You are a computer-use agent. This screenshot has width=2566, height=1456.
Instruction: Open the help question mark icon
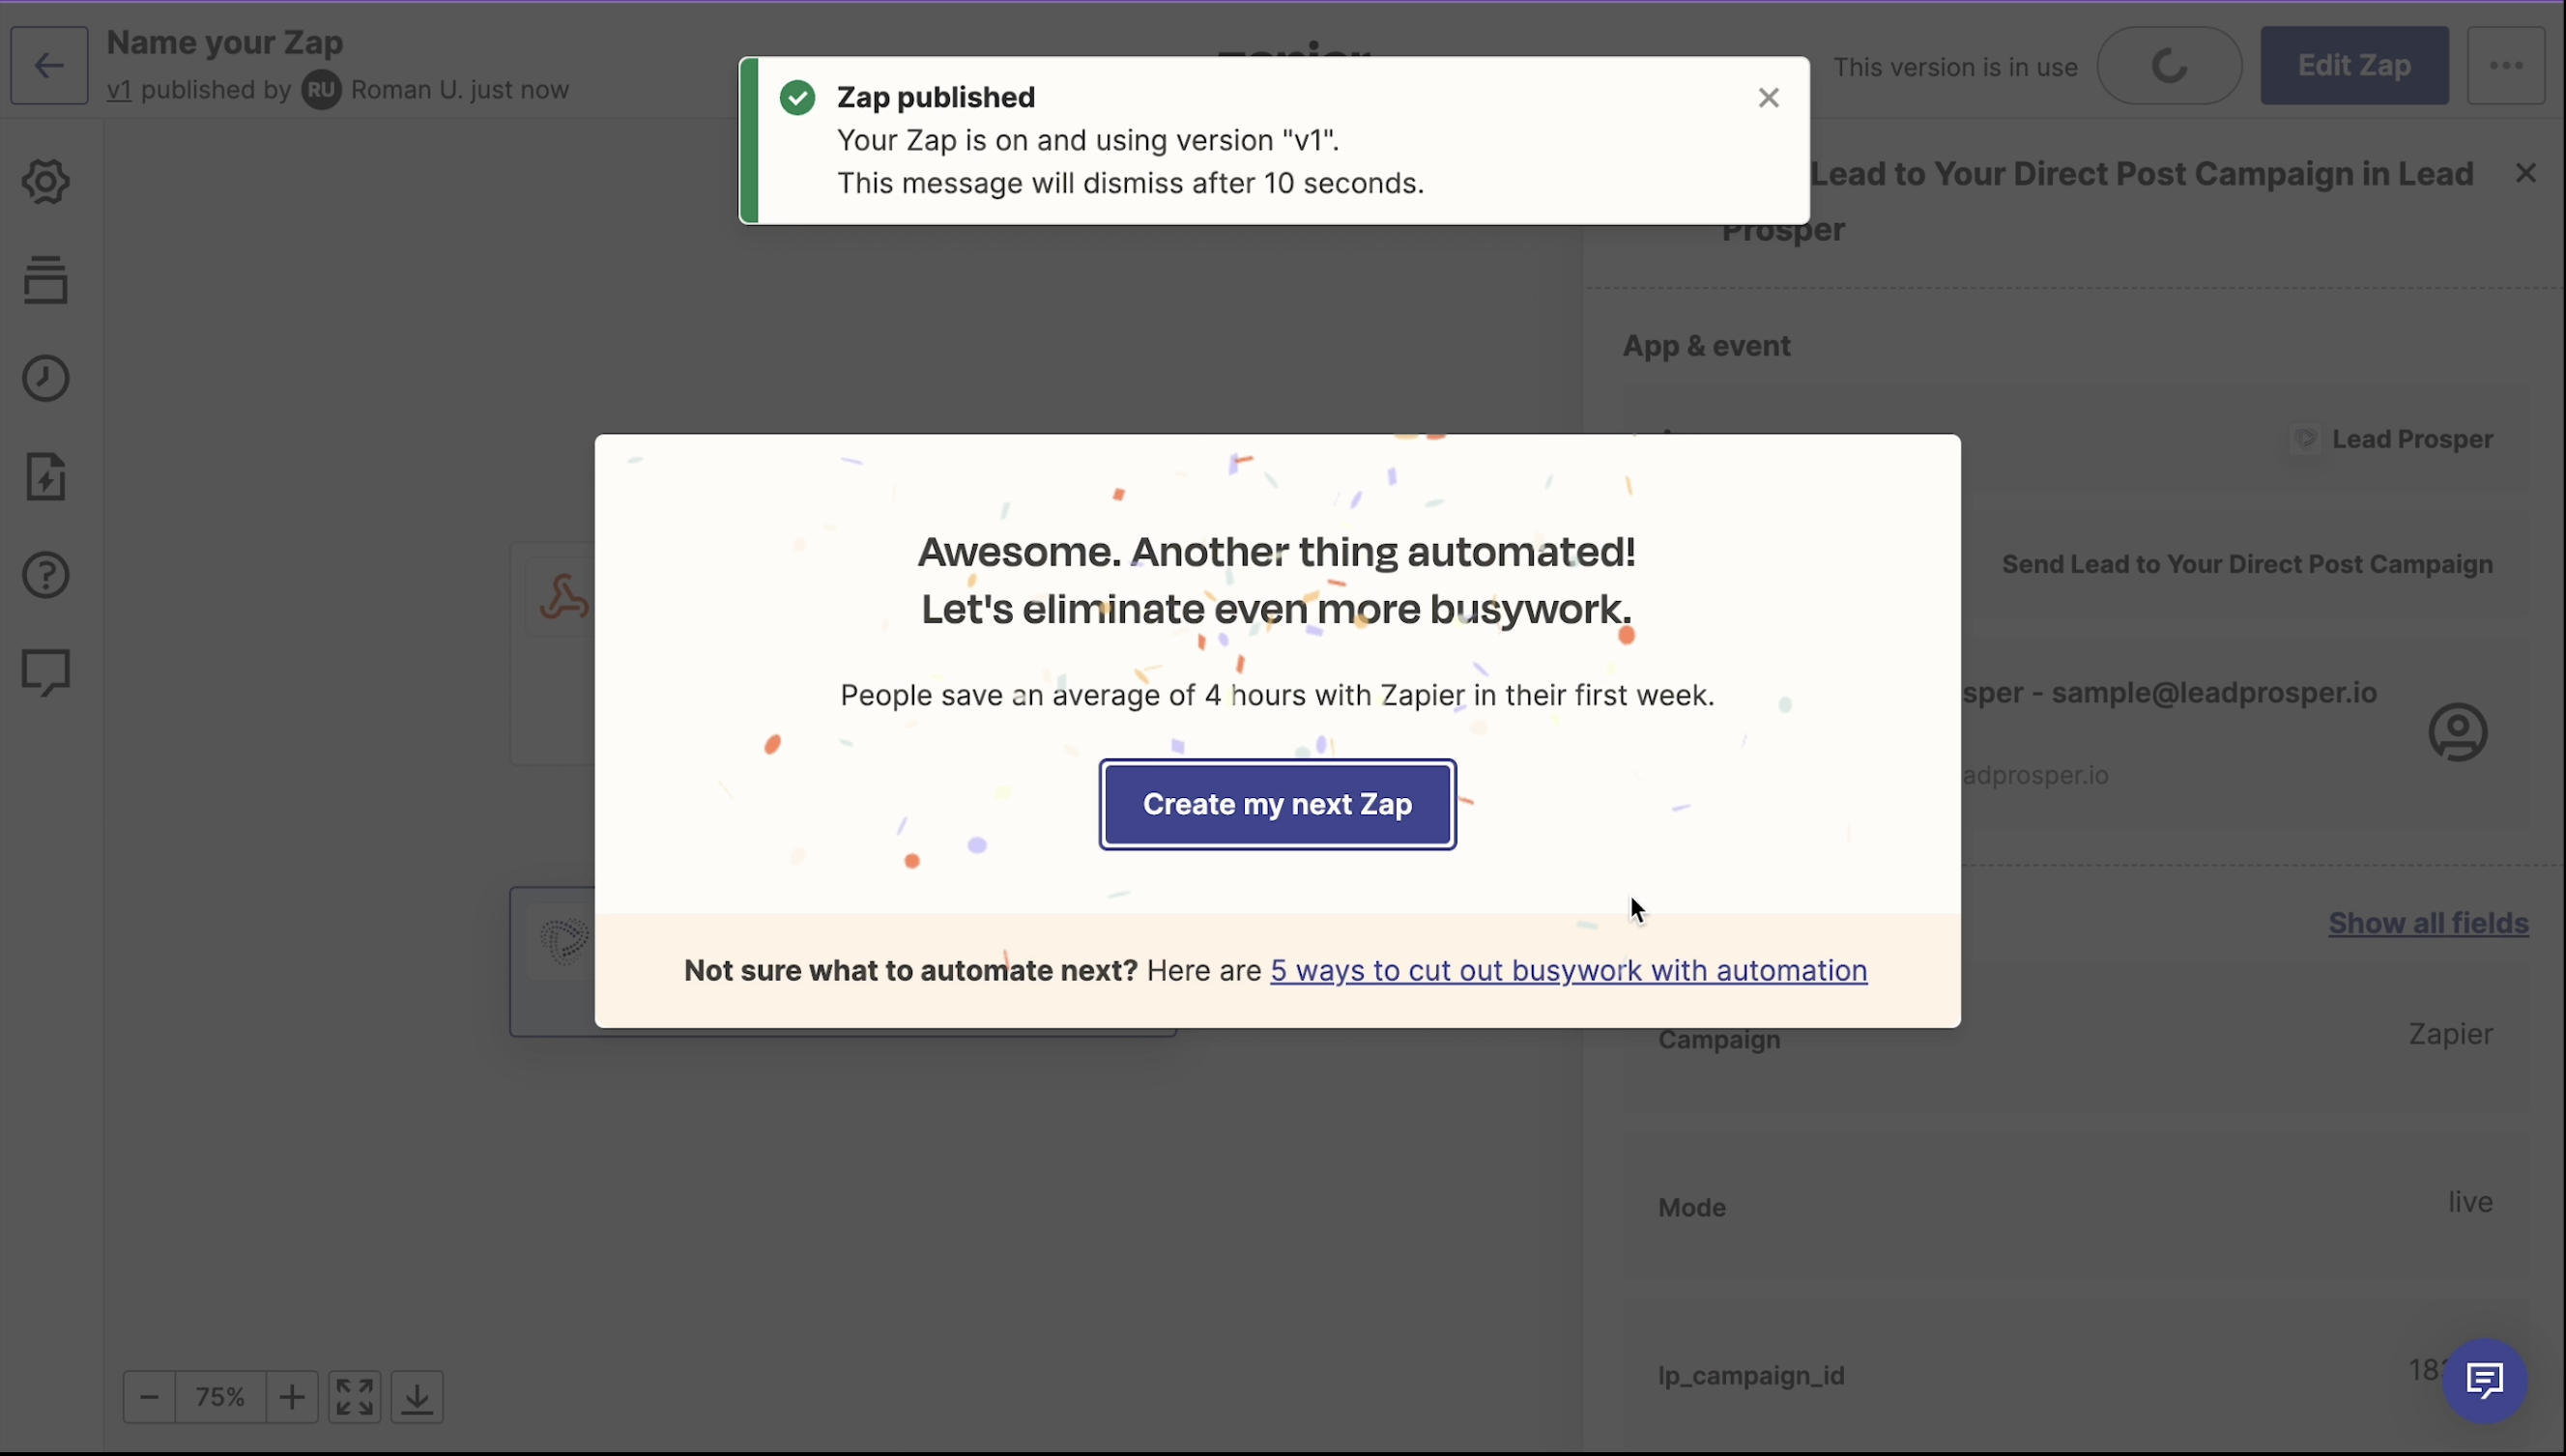[46, 575]
